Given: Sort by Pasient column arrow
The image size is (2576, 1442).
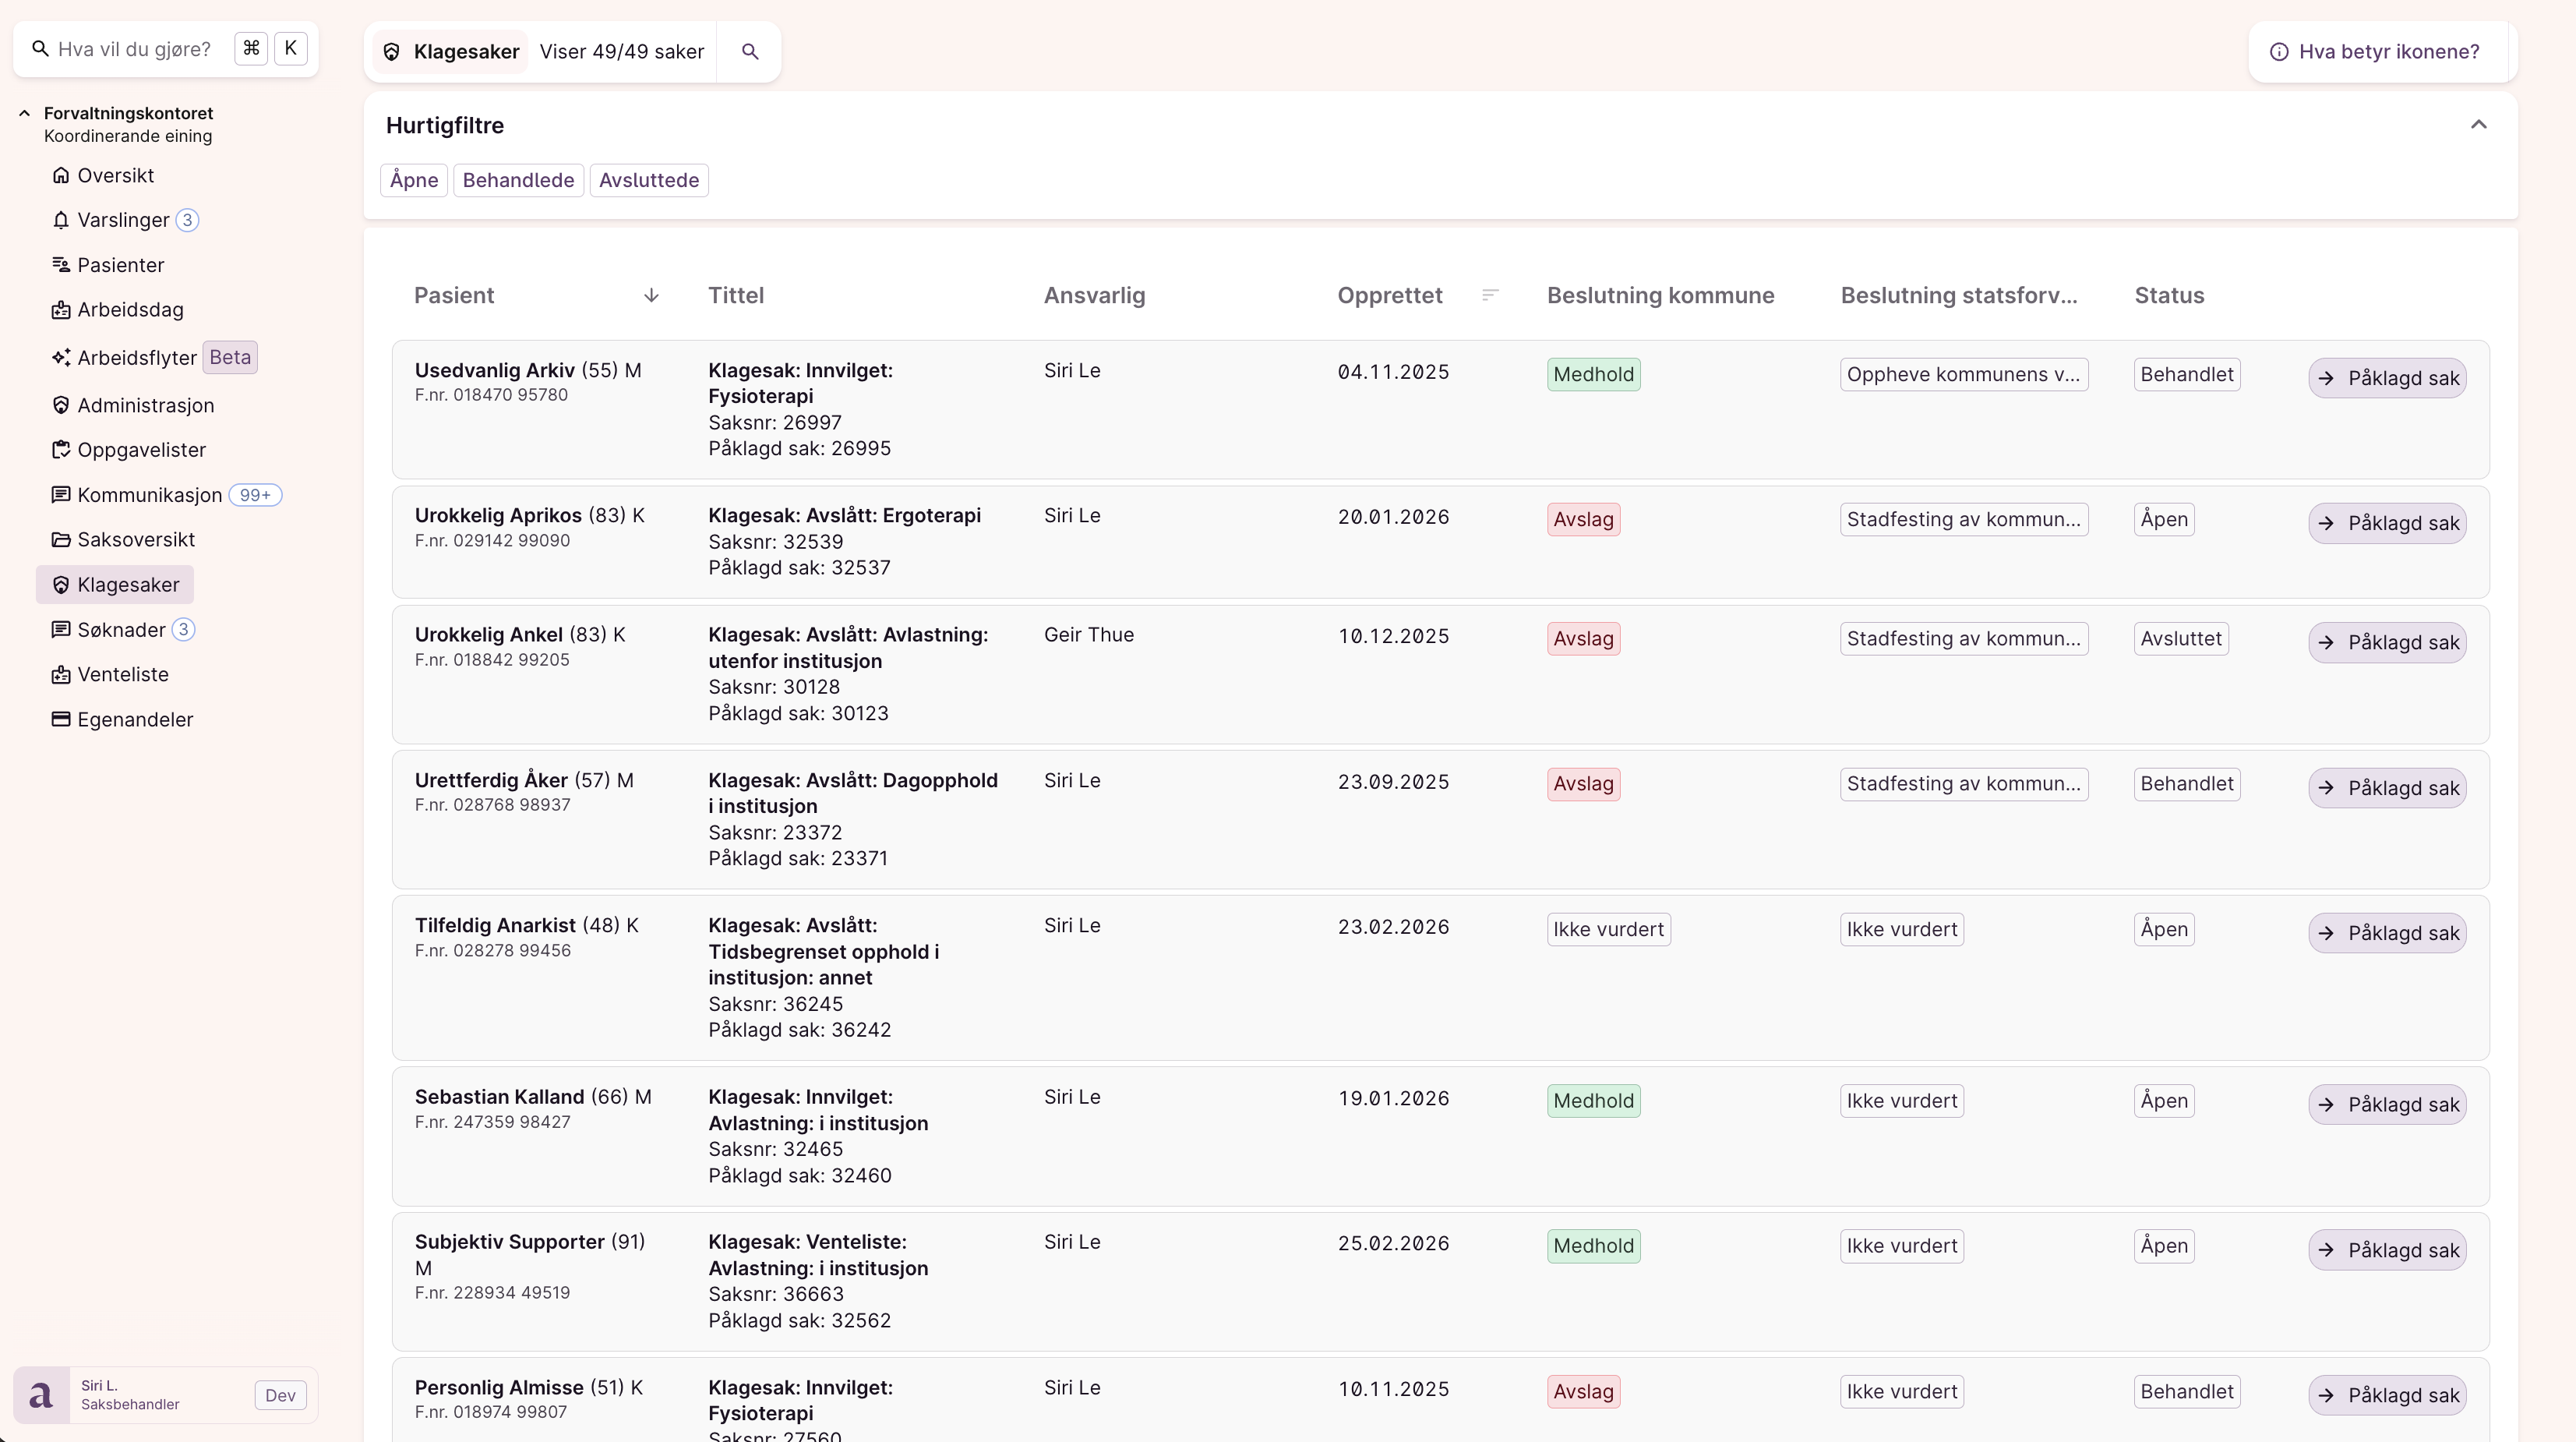Looking at the screenshot, I should [651, 295].
